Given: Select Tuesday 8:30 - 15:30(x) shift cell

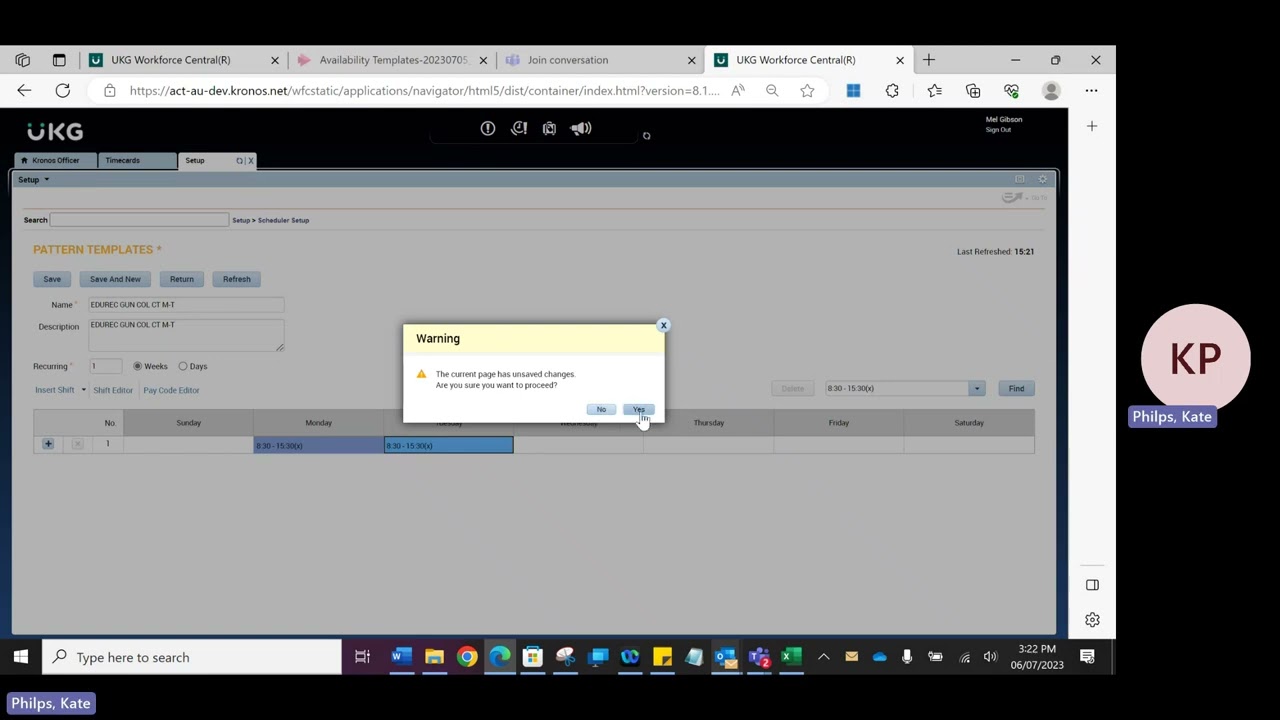Looking at the screenshot, I should click(448, 445).
